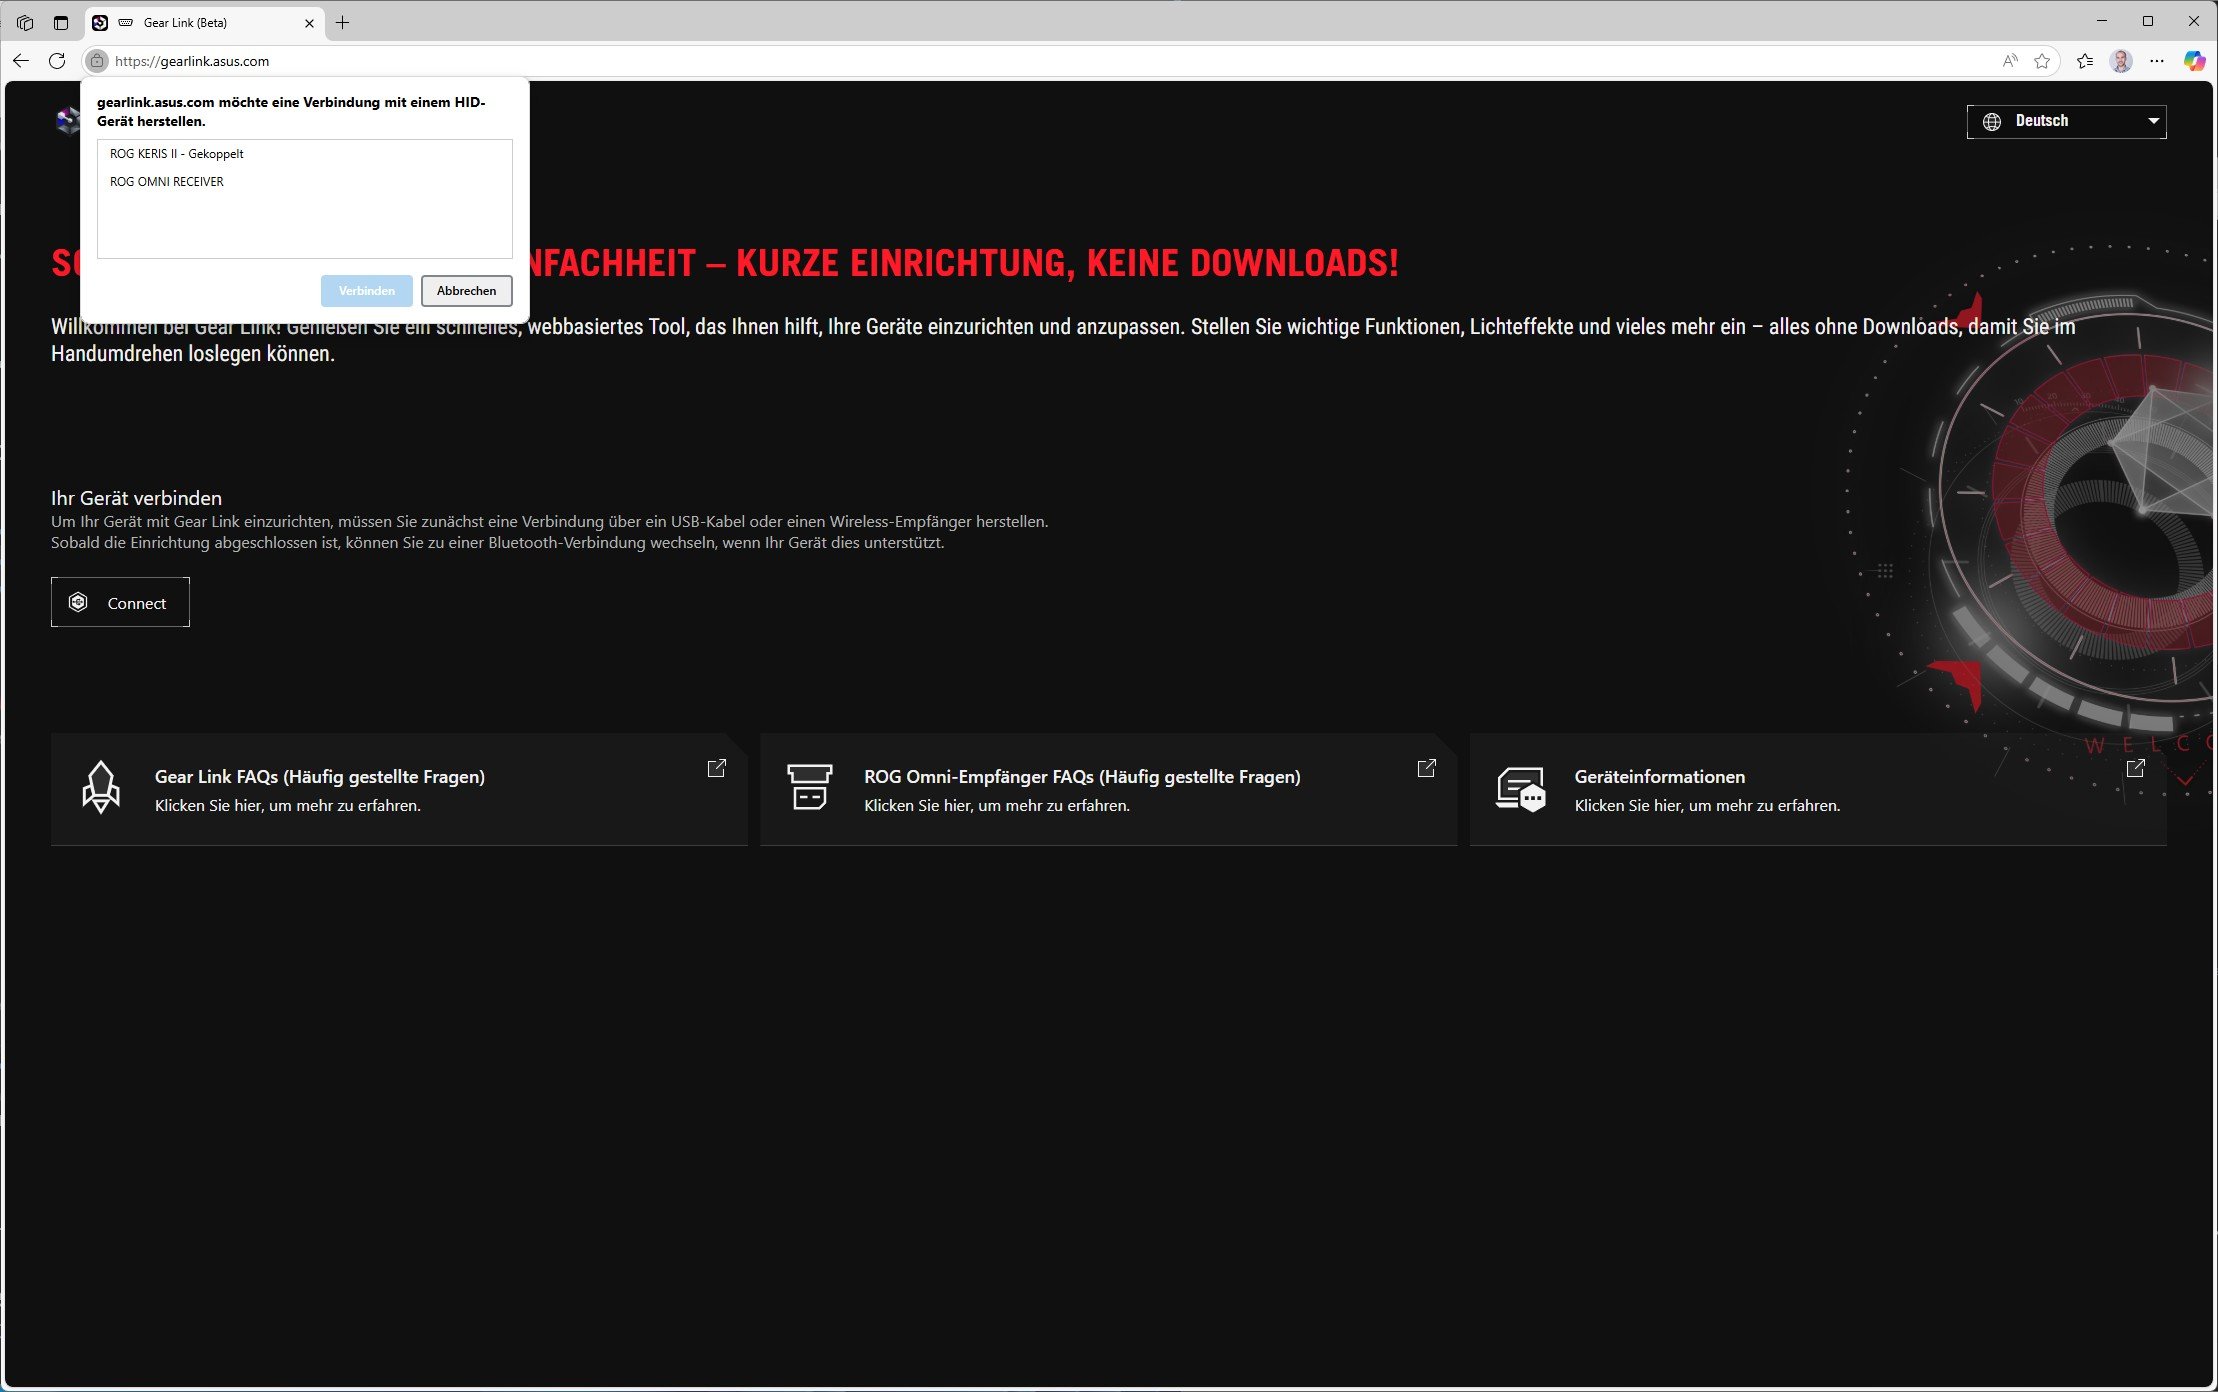Select ROG KERIS II device in list
2218x1392 pixels.
pos(177,154)
